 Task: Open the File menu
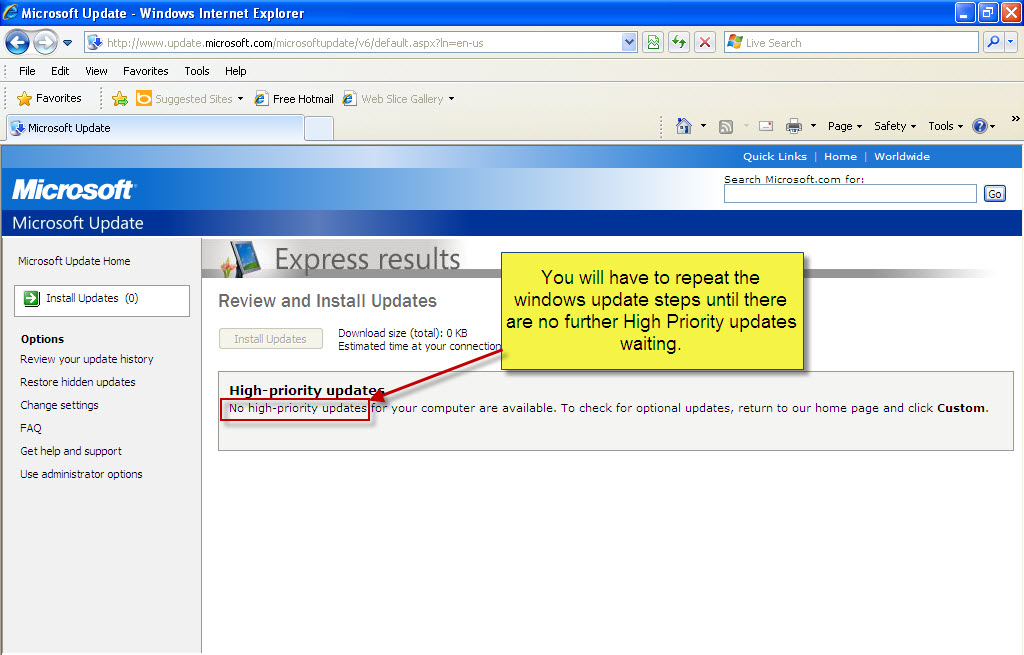(x=27, y=71)
